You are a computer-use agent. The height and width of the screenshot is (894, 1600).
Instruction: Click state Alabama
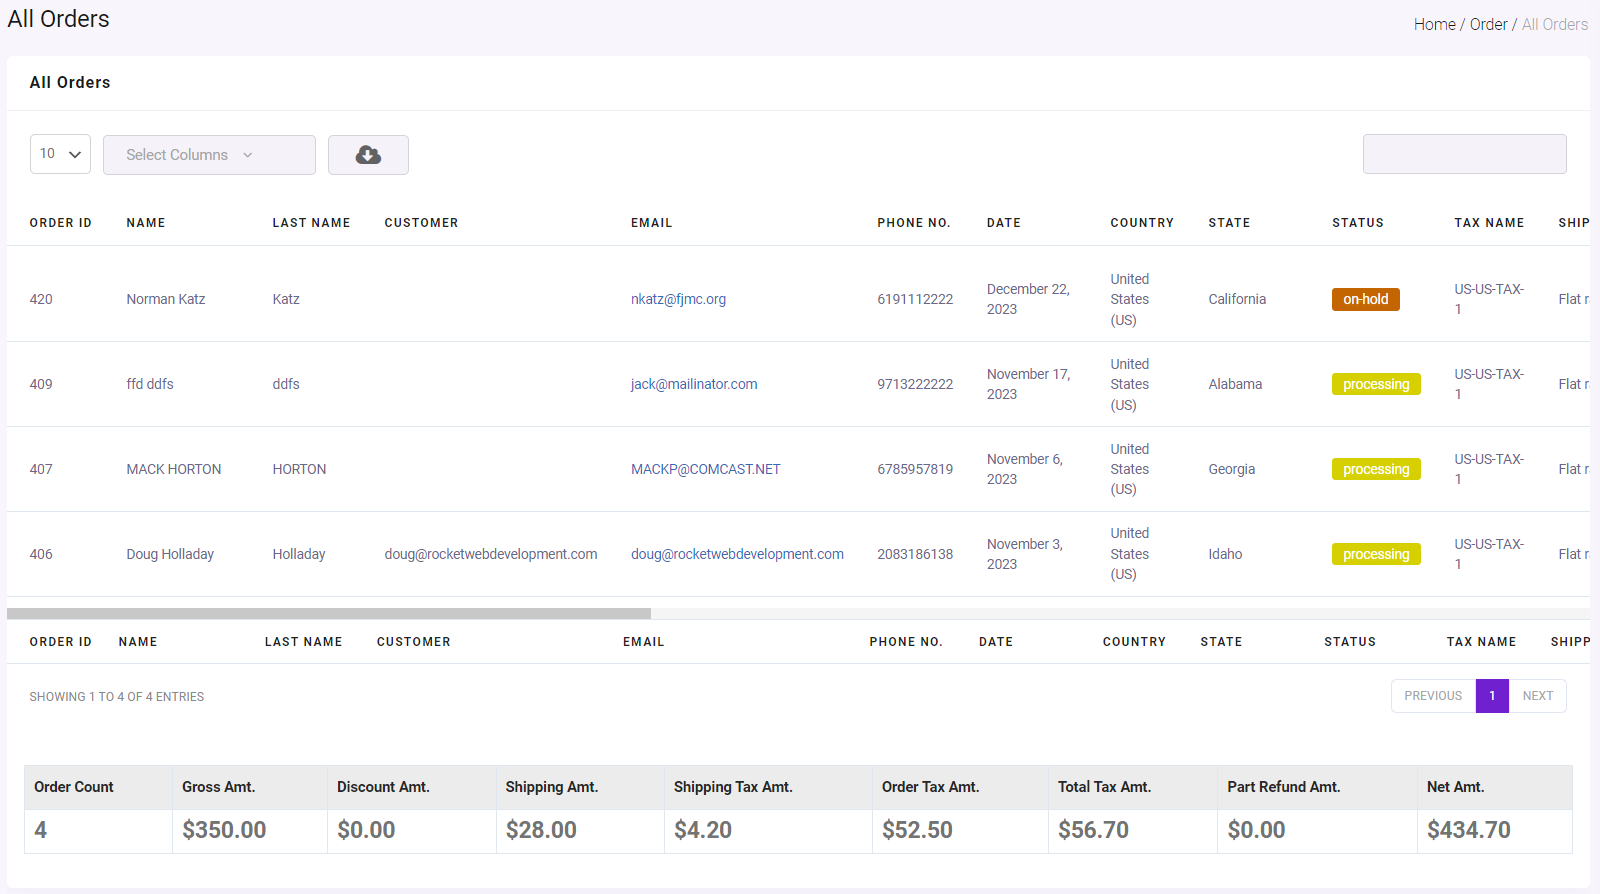coord(1235,384)
